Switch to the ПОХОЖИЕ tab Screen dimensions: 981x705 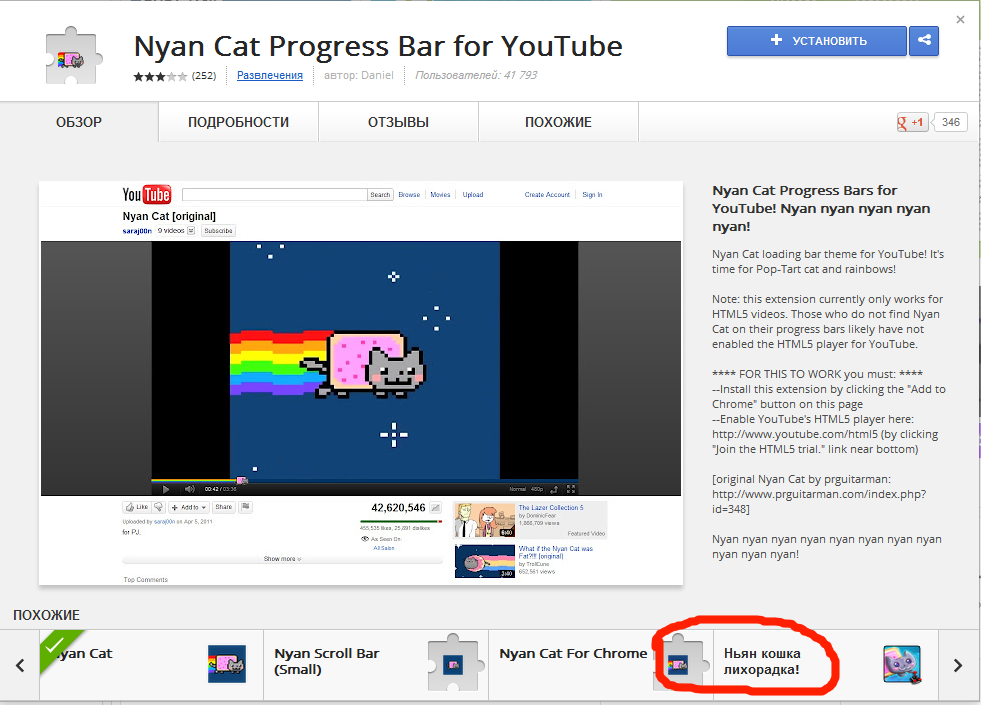pos(558,122)
